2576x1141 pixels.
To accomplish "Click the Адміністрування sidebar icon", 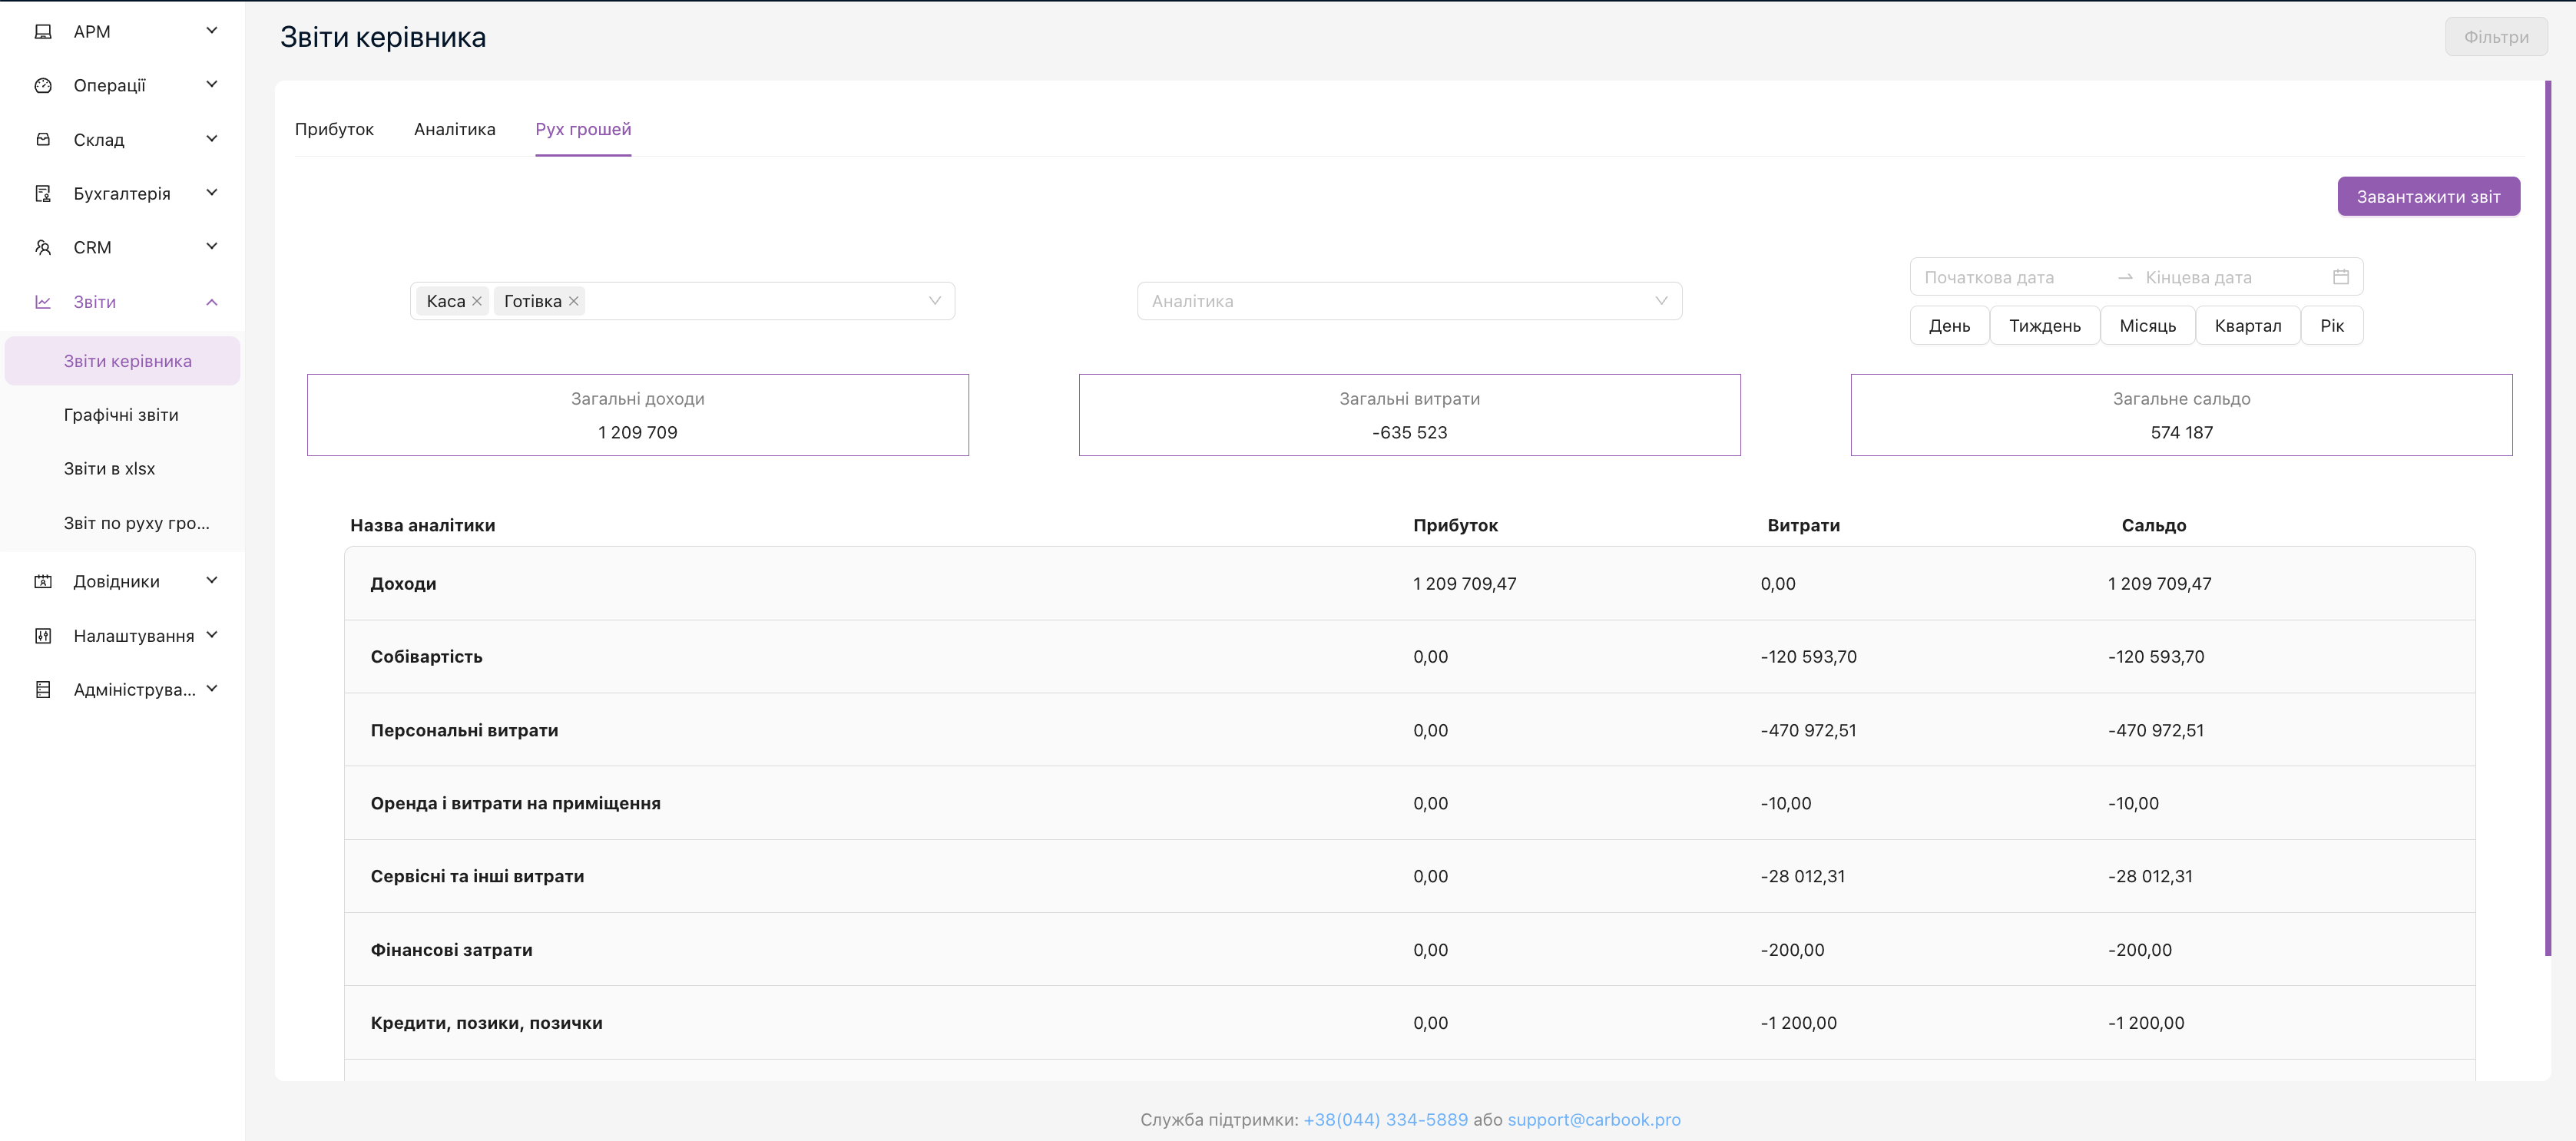I will click(x=43, y=690).
